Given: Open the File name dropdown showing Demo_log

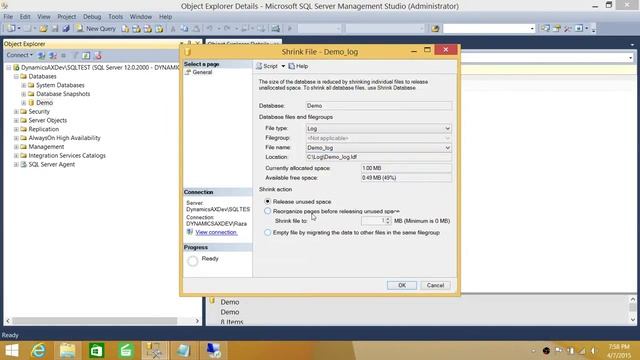Looking at the screenshot, I should point(447,148).
